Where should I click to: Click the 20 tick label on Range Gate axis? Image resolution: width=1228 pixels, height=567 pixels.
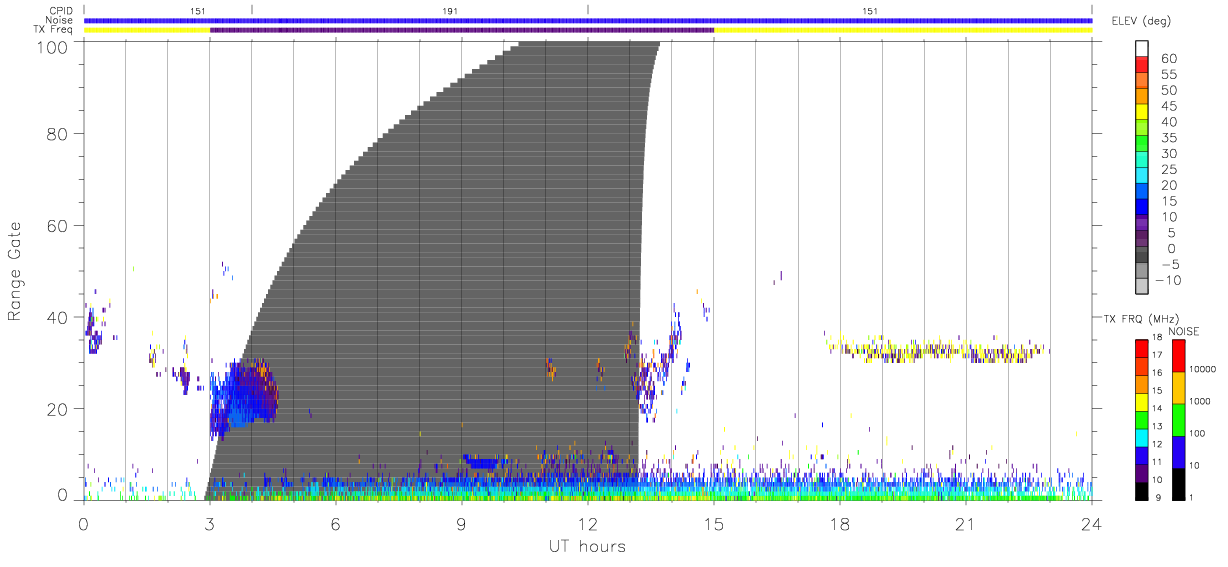click(59, 409)
